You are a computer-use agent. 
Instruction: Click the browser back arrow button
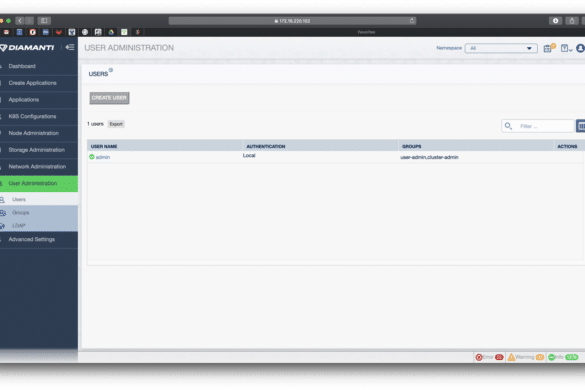(20, 21)
